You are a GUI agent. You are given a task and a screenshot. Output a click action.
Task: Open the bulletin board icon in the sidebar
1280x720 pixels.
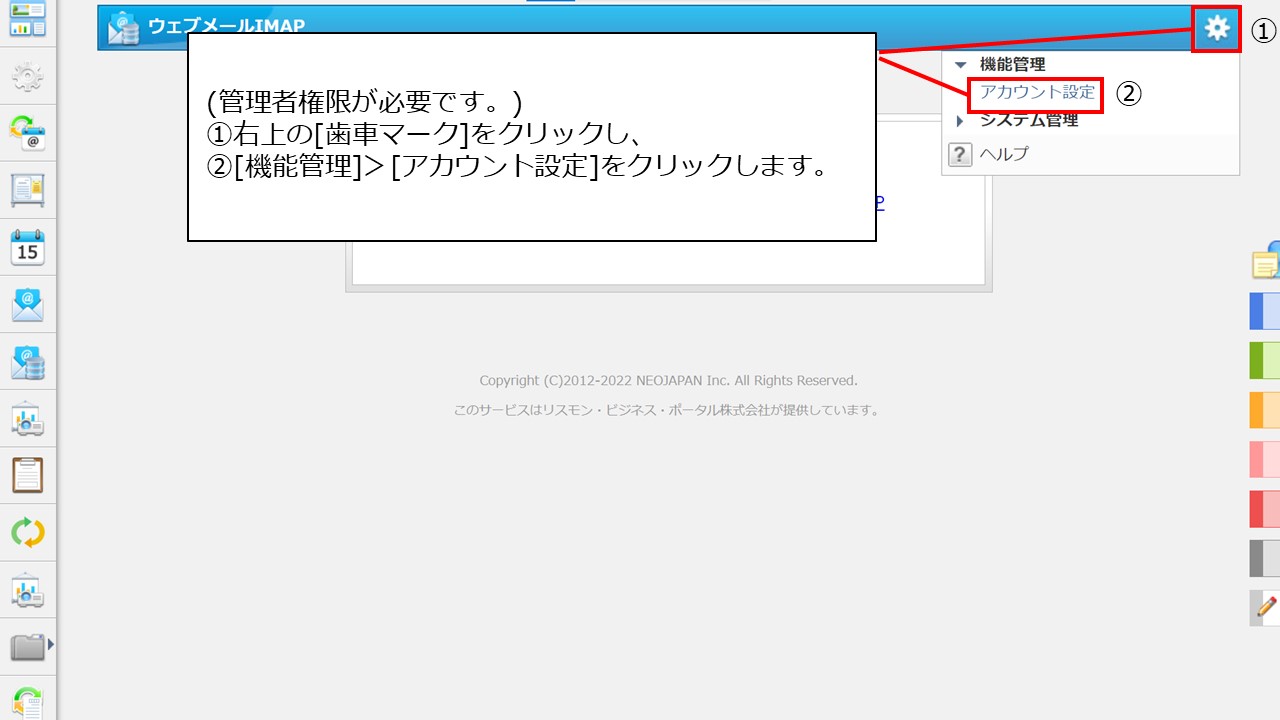click(x=27, y=189)
